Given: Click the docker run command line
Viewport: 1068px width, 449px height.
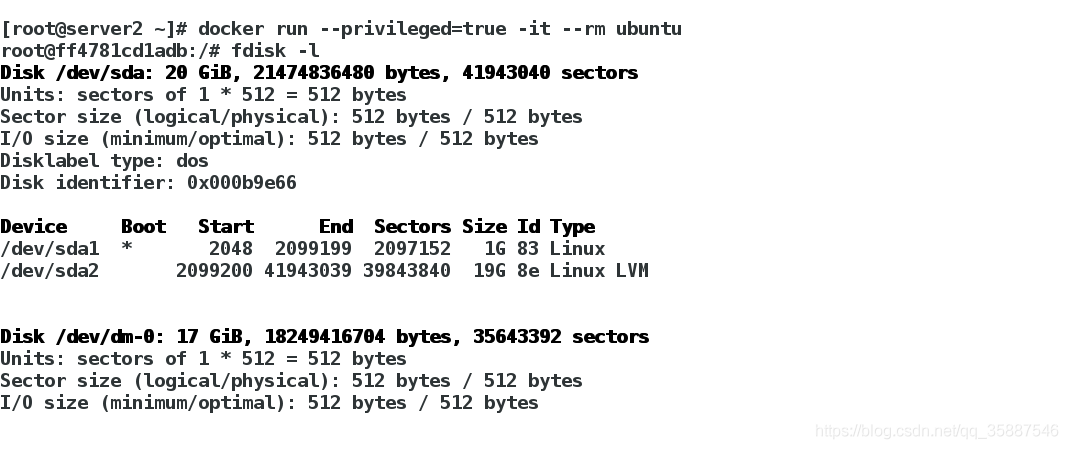Looking at the screenshot, I should 341,29.
